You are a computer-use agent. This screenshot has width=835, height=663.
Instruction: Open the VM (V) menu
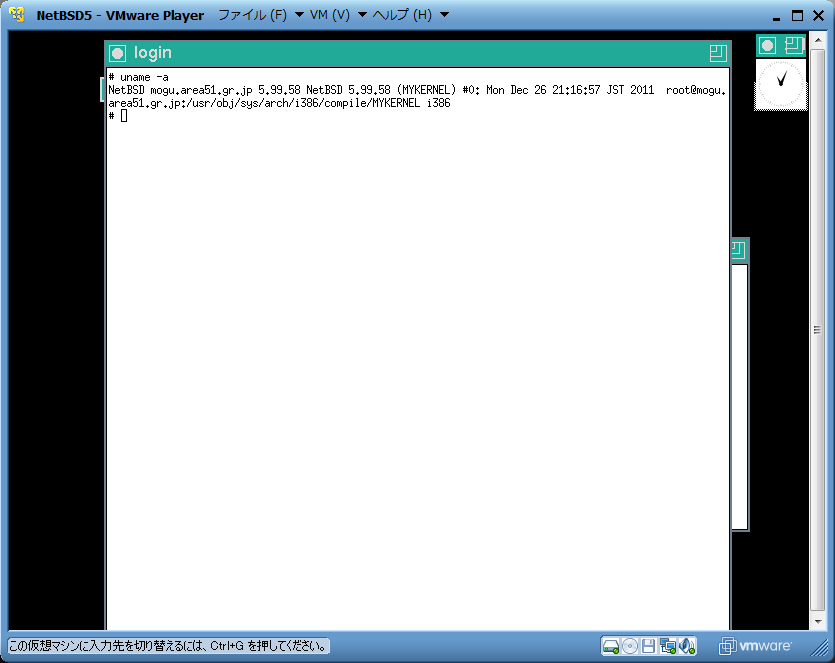[x=338, y=15]
